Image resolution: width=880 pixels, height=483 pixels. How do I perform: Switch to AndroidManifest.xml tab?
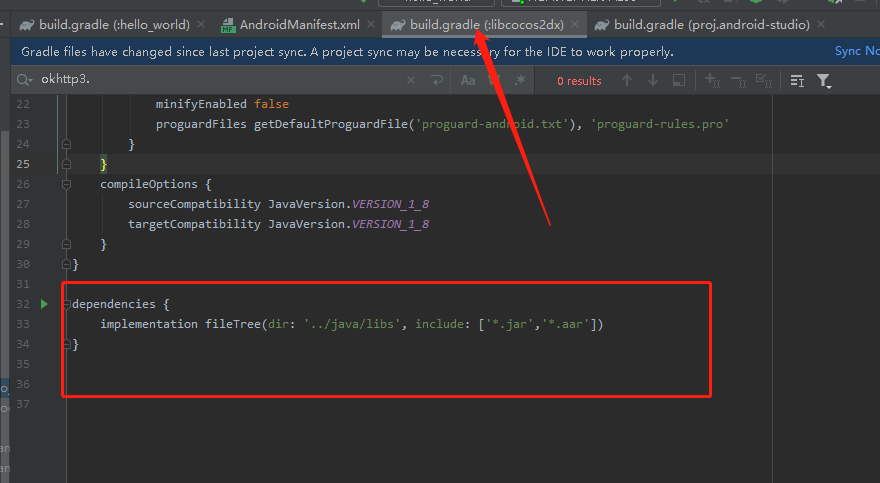pos(300,25)
